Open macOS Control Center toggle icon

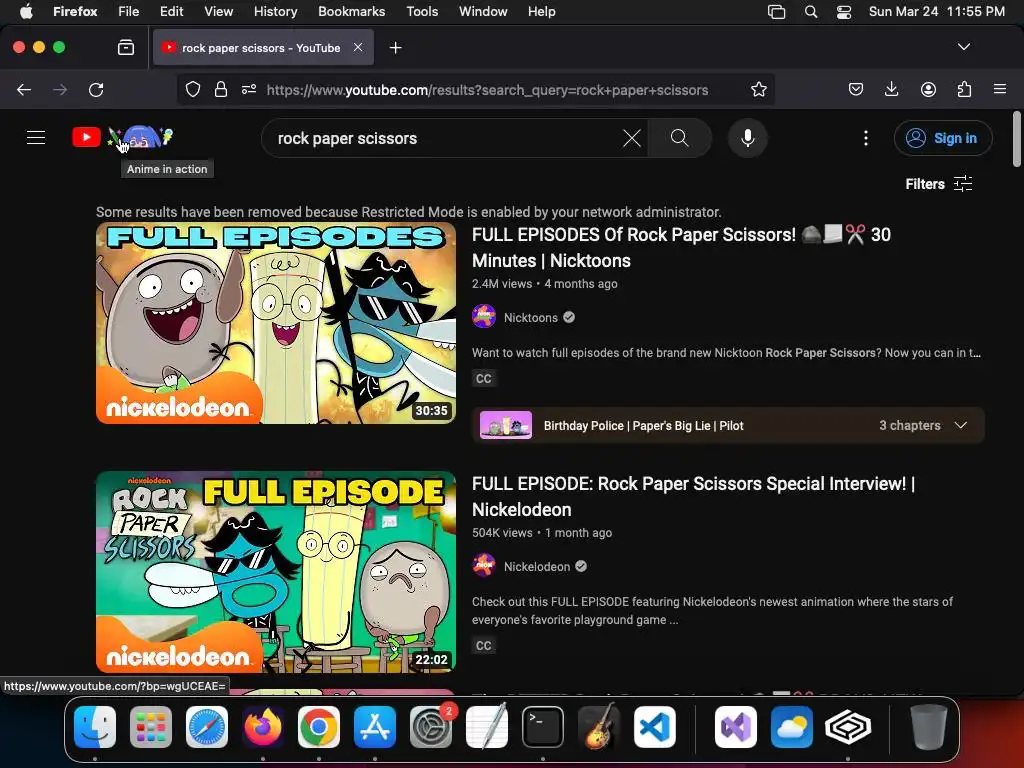[844, 12]
